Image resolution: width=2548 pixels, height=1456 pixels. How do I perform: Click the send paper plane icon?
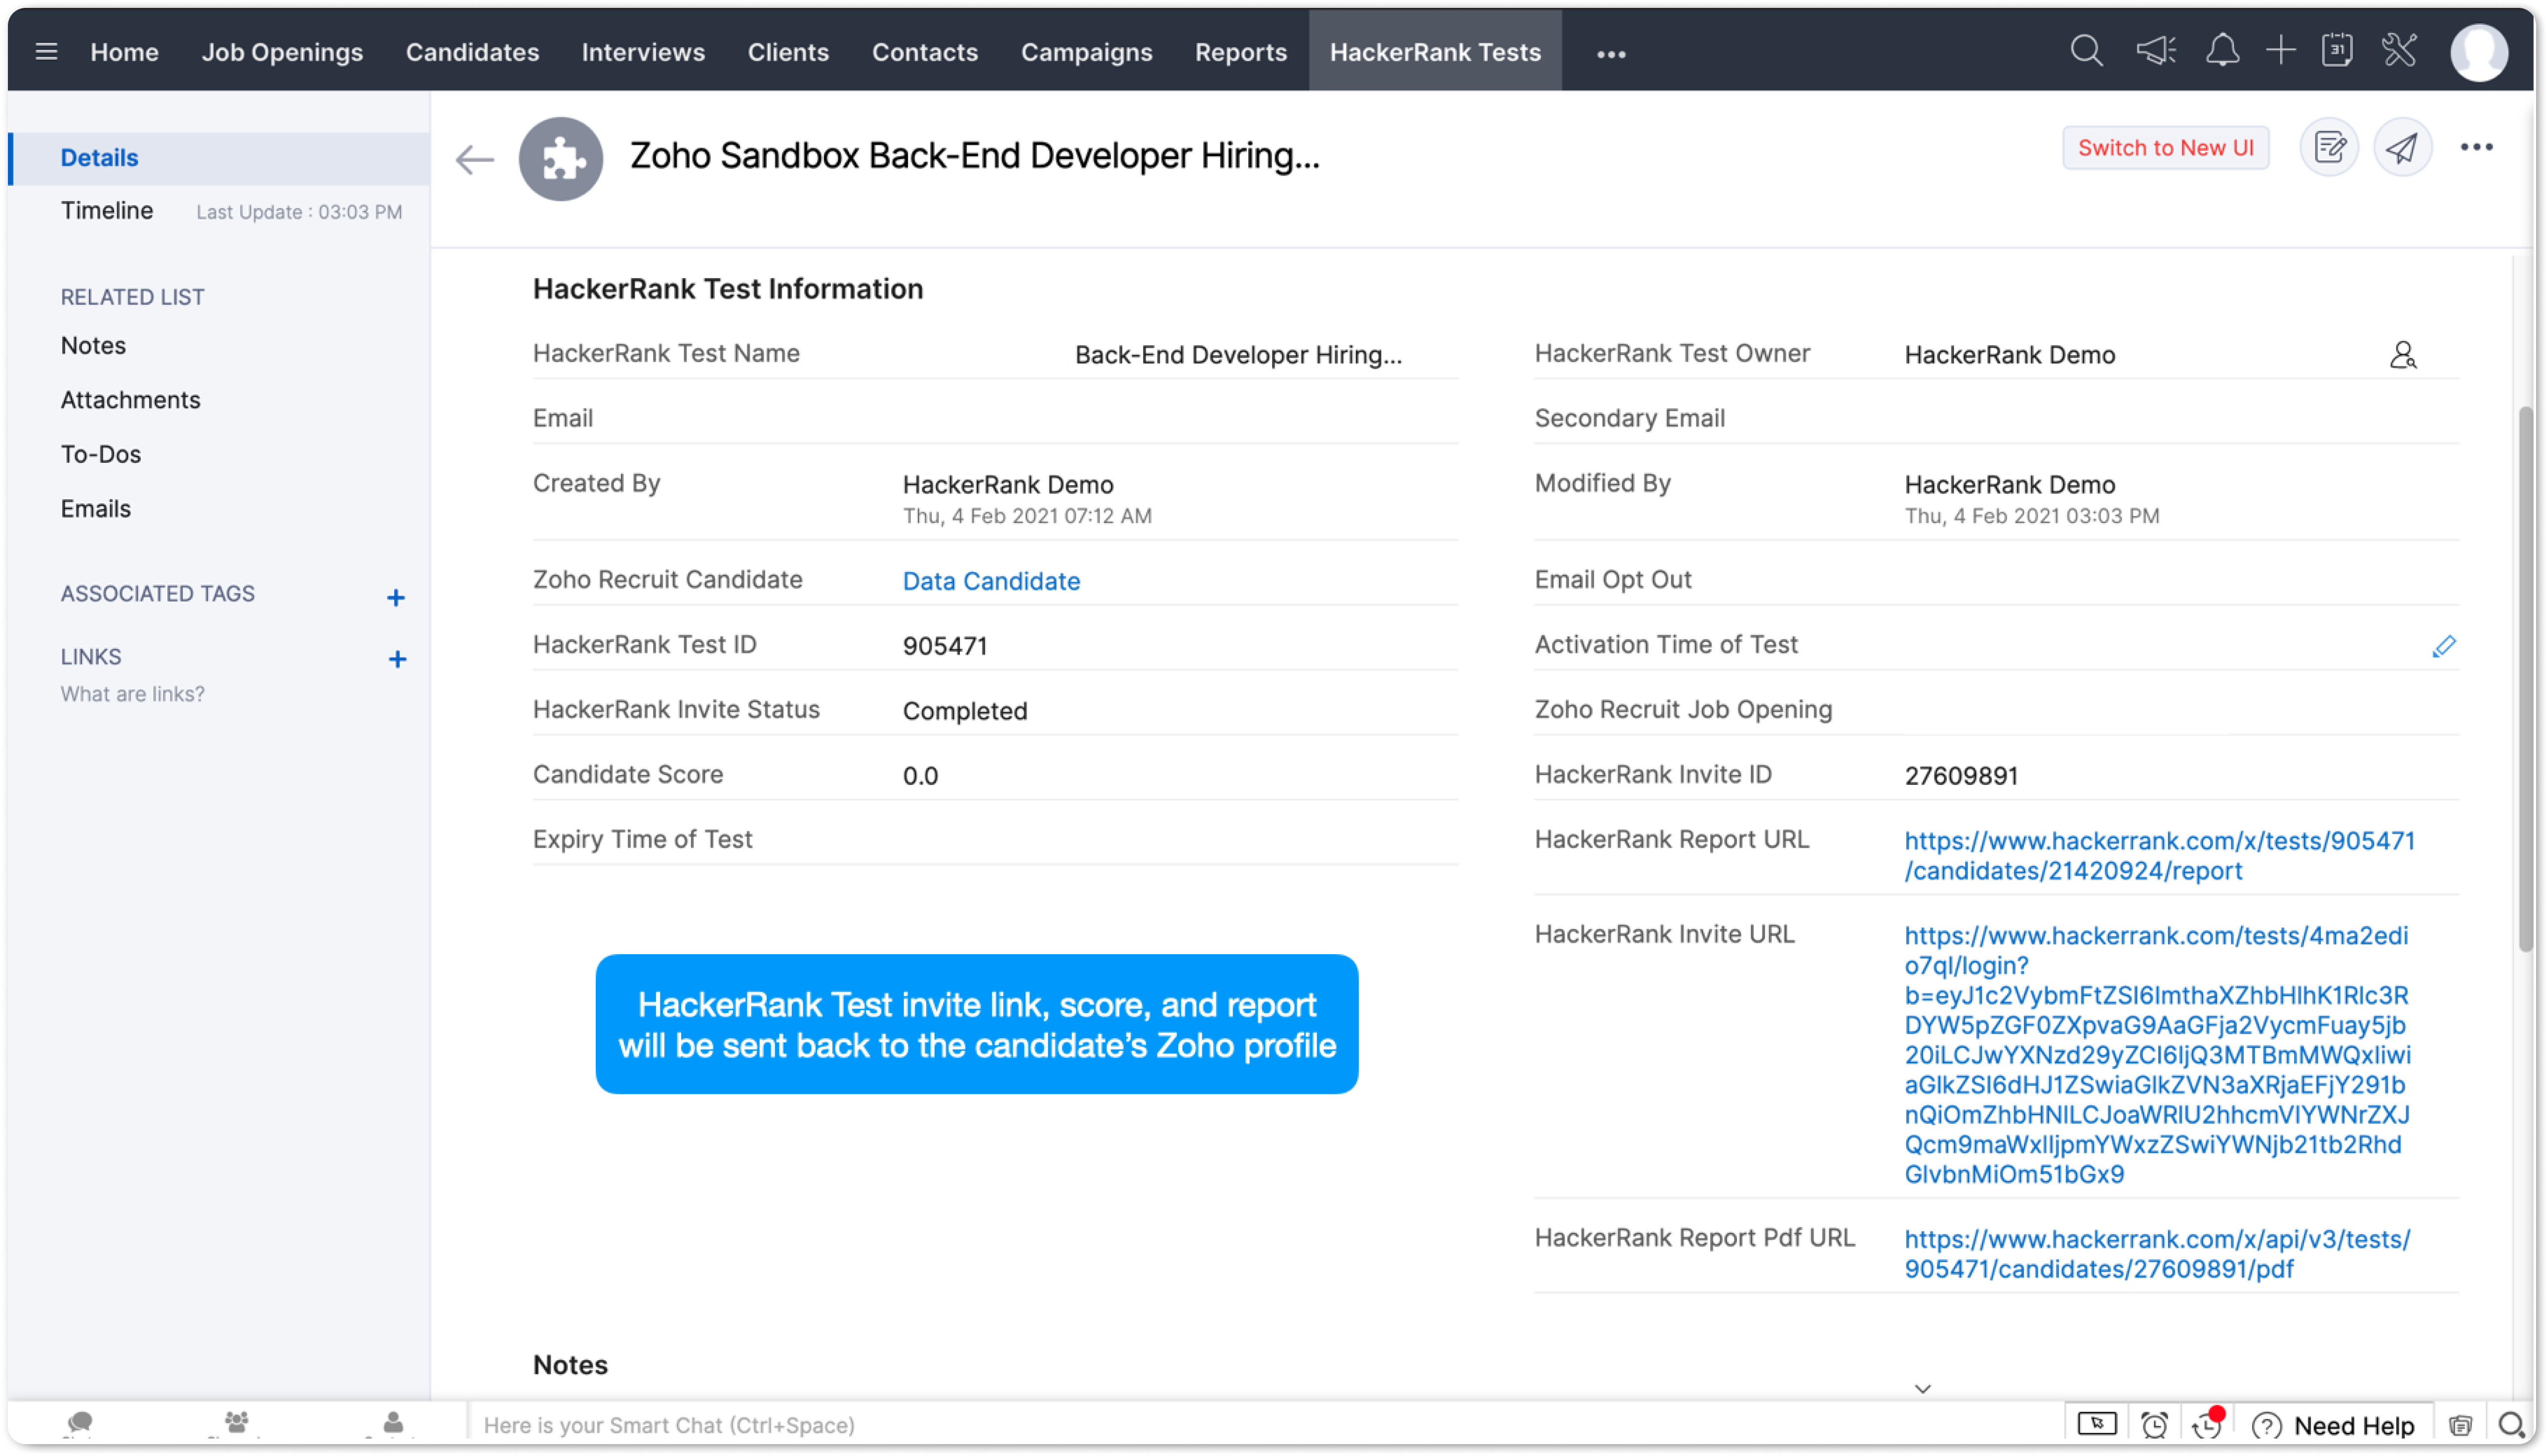click(2402, 148)
